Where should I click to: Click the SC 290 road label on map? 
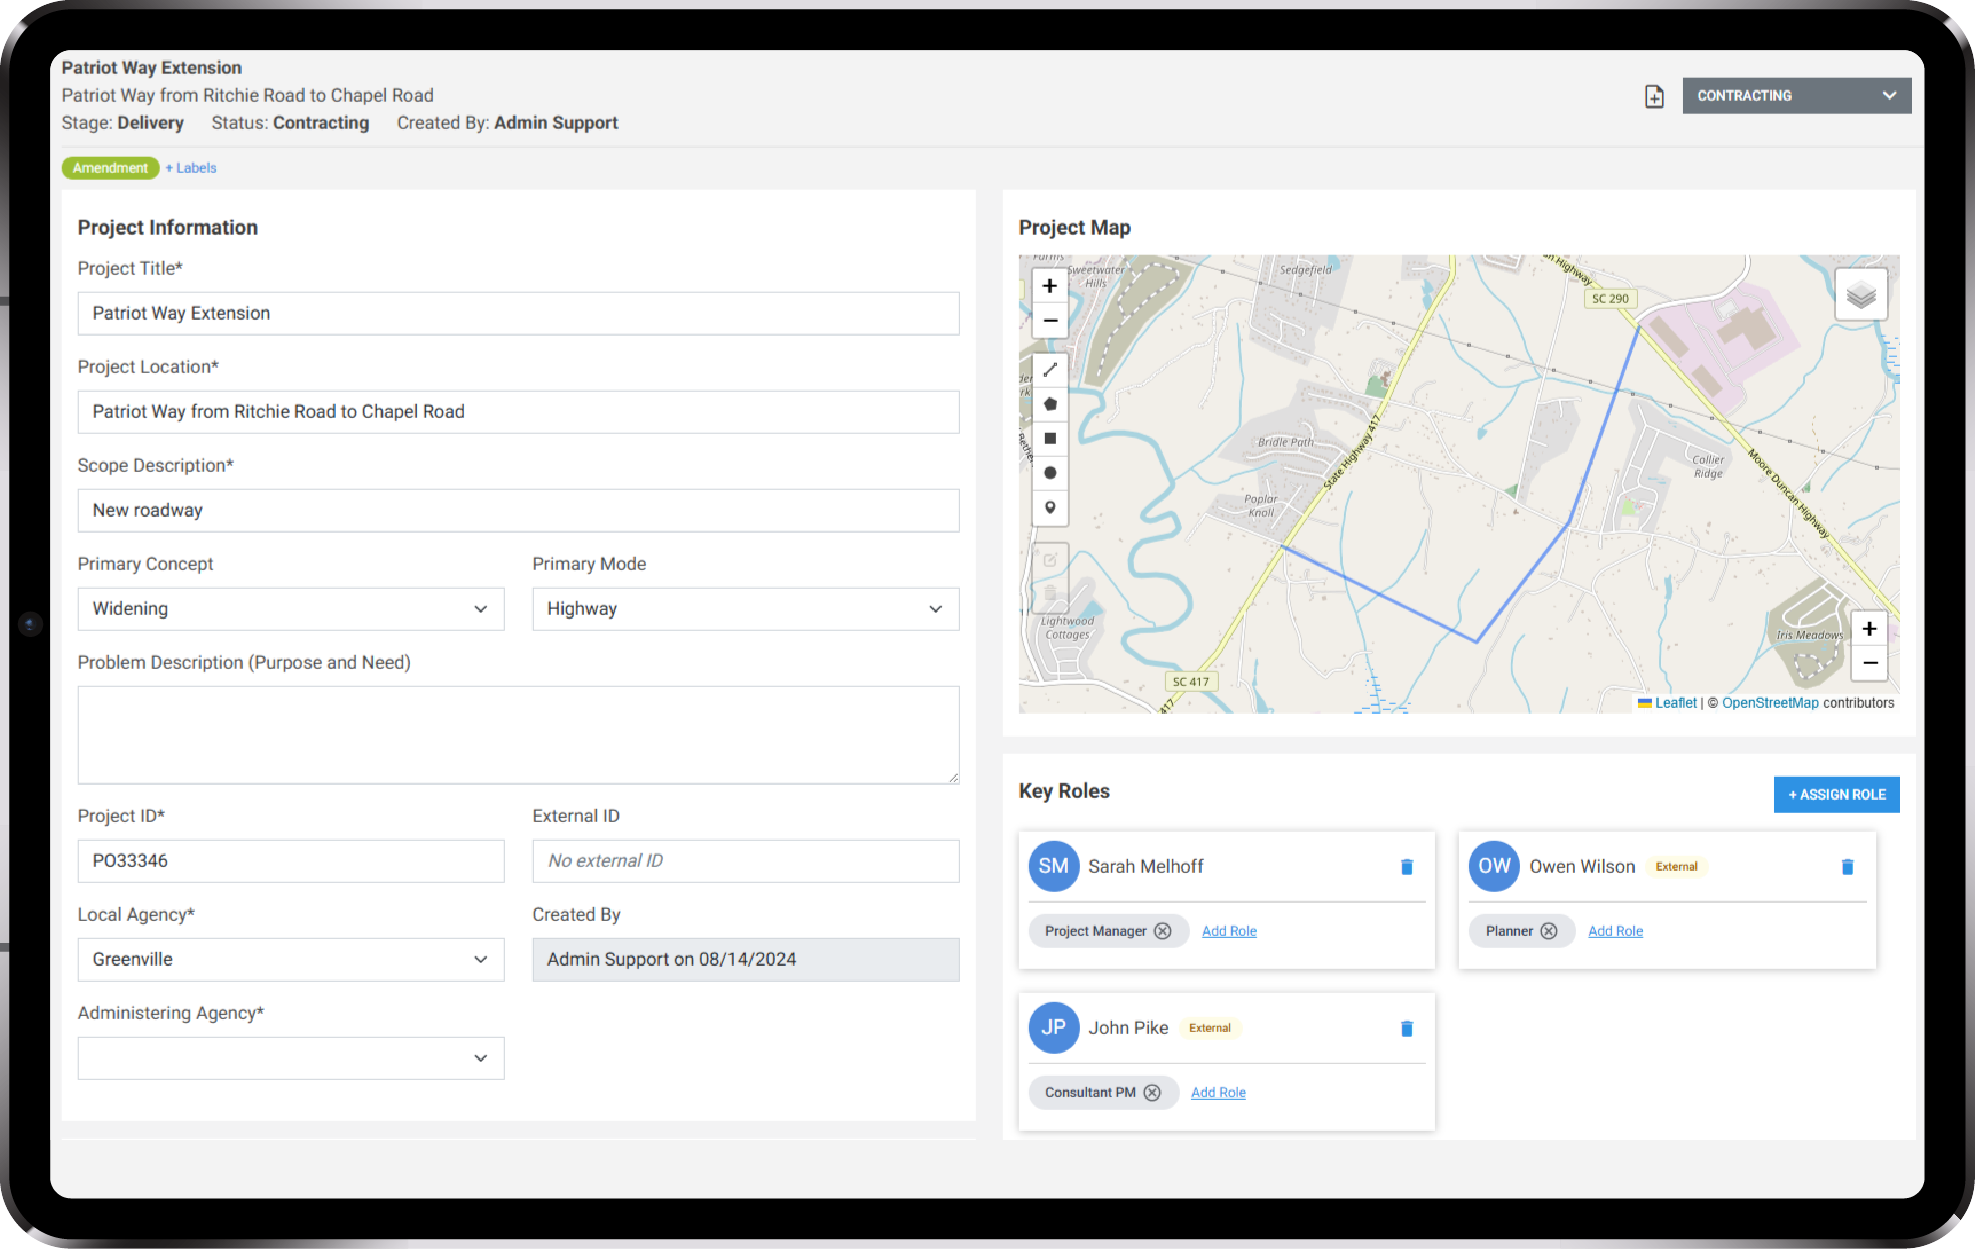[x=1610, y=298]
